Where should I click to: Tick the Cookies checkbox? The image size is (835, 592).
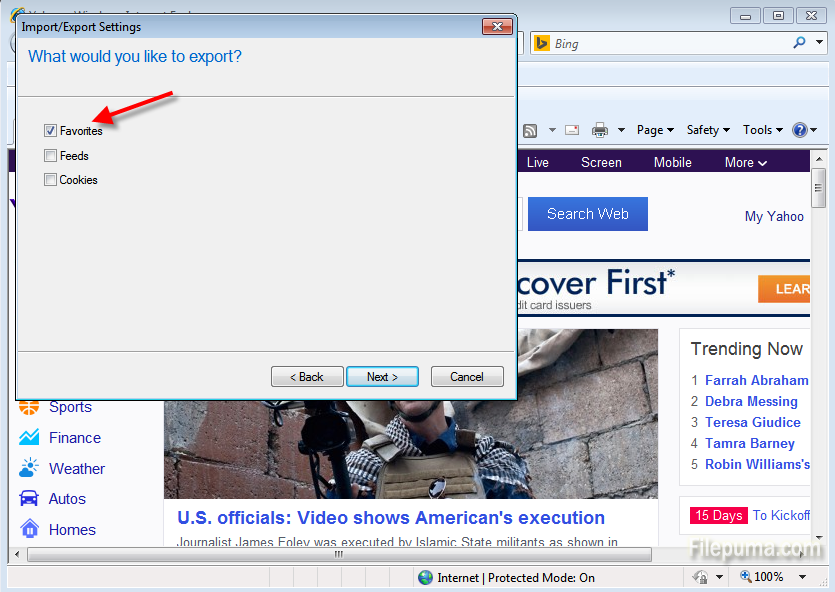[50, 180]
